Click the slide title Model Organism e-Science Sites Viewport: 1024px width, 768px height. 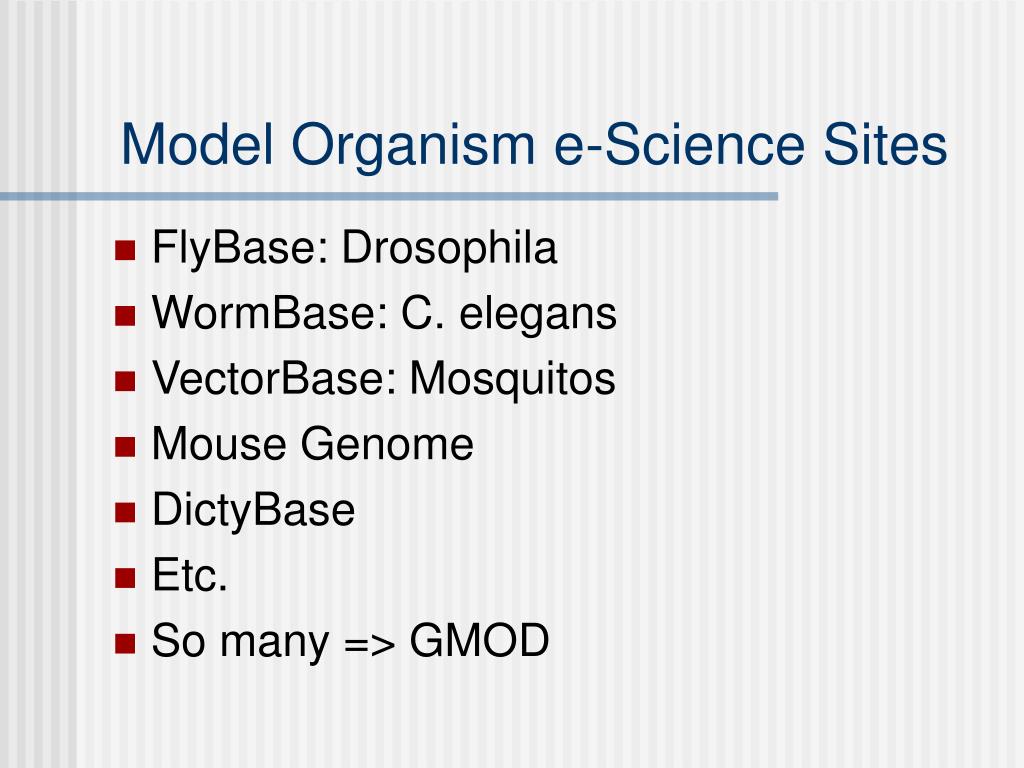coord(534,146)
